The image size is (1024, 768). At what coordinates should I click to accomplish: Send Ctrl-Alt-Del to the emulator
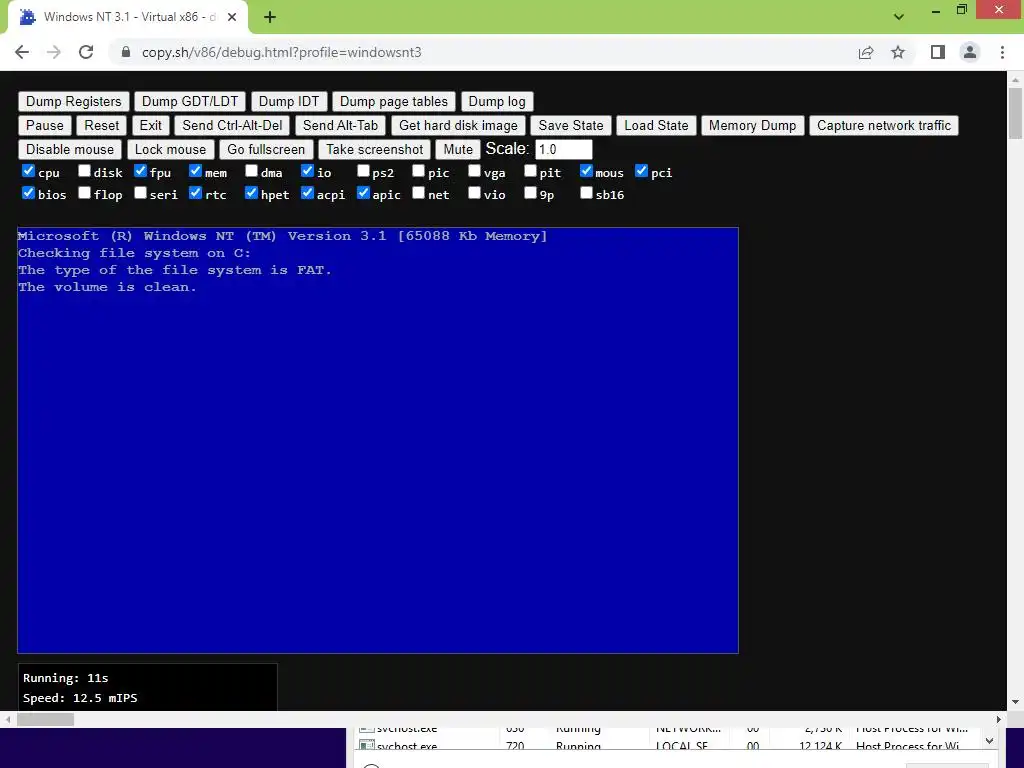[x=232, y=125]
